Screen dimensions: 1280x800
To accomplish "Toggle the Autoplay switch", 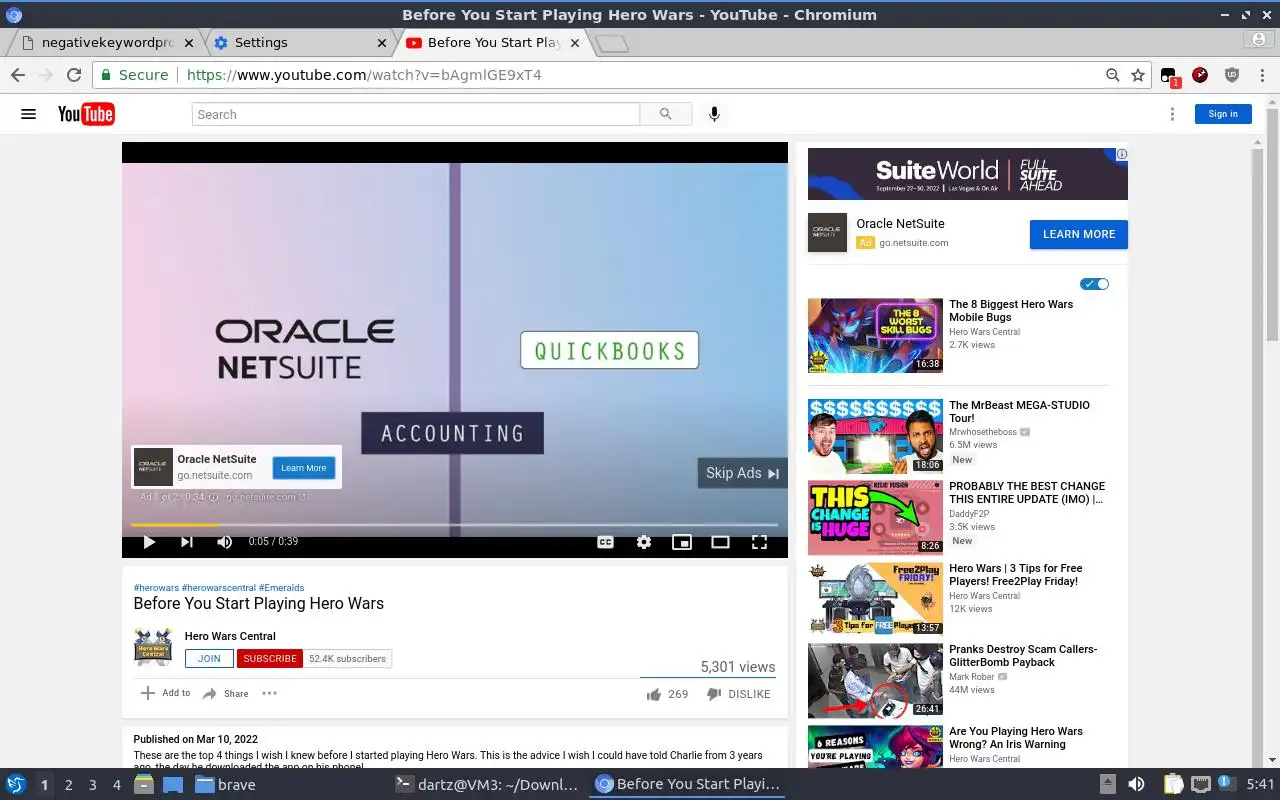I will click(x=1095, y=284).
